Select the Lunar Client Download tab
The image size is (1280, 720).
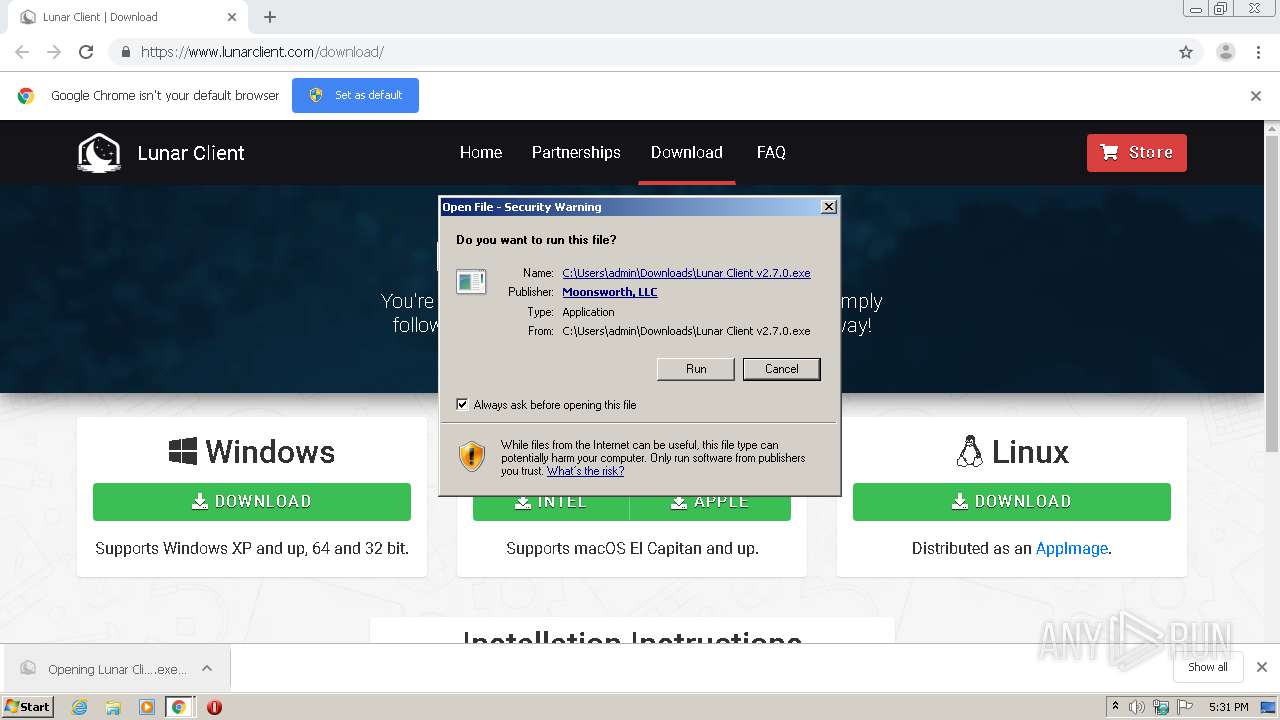[x=127, y=17]
